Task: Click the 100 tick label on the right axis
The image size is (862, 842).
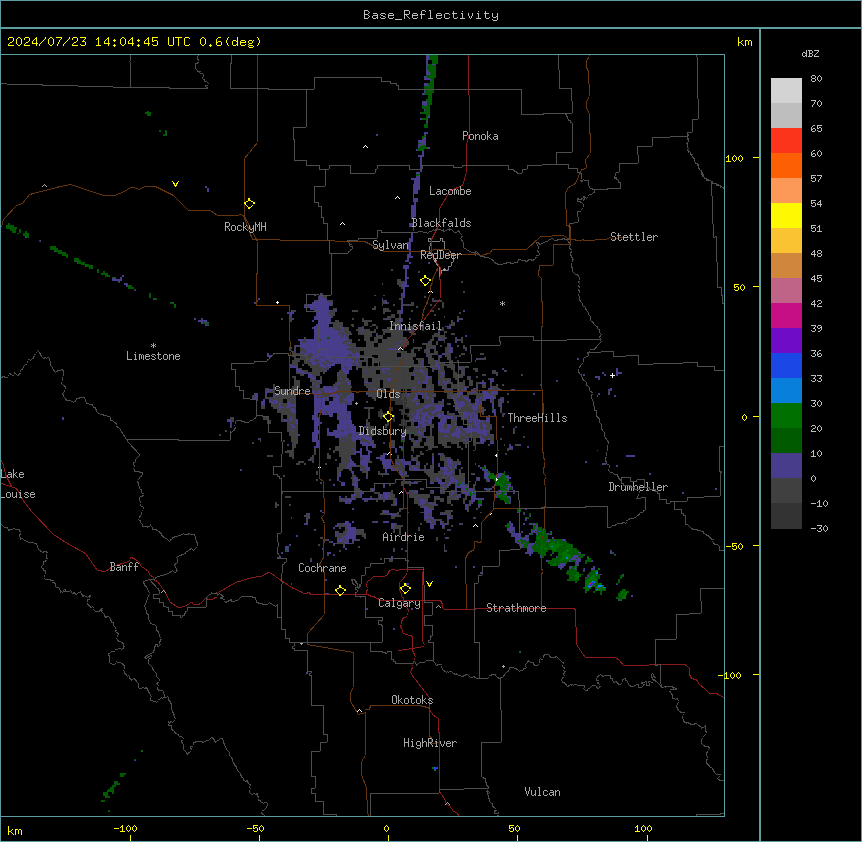Action: click(x=734, y=158)
